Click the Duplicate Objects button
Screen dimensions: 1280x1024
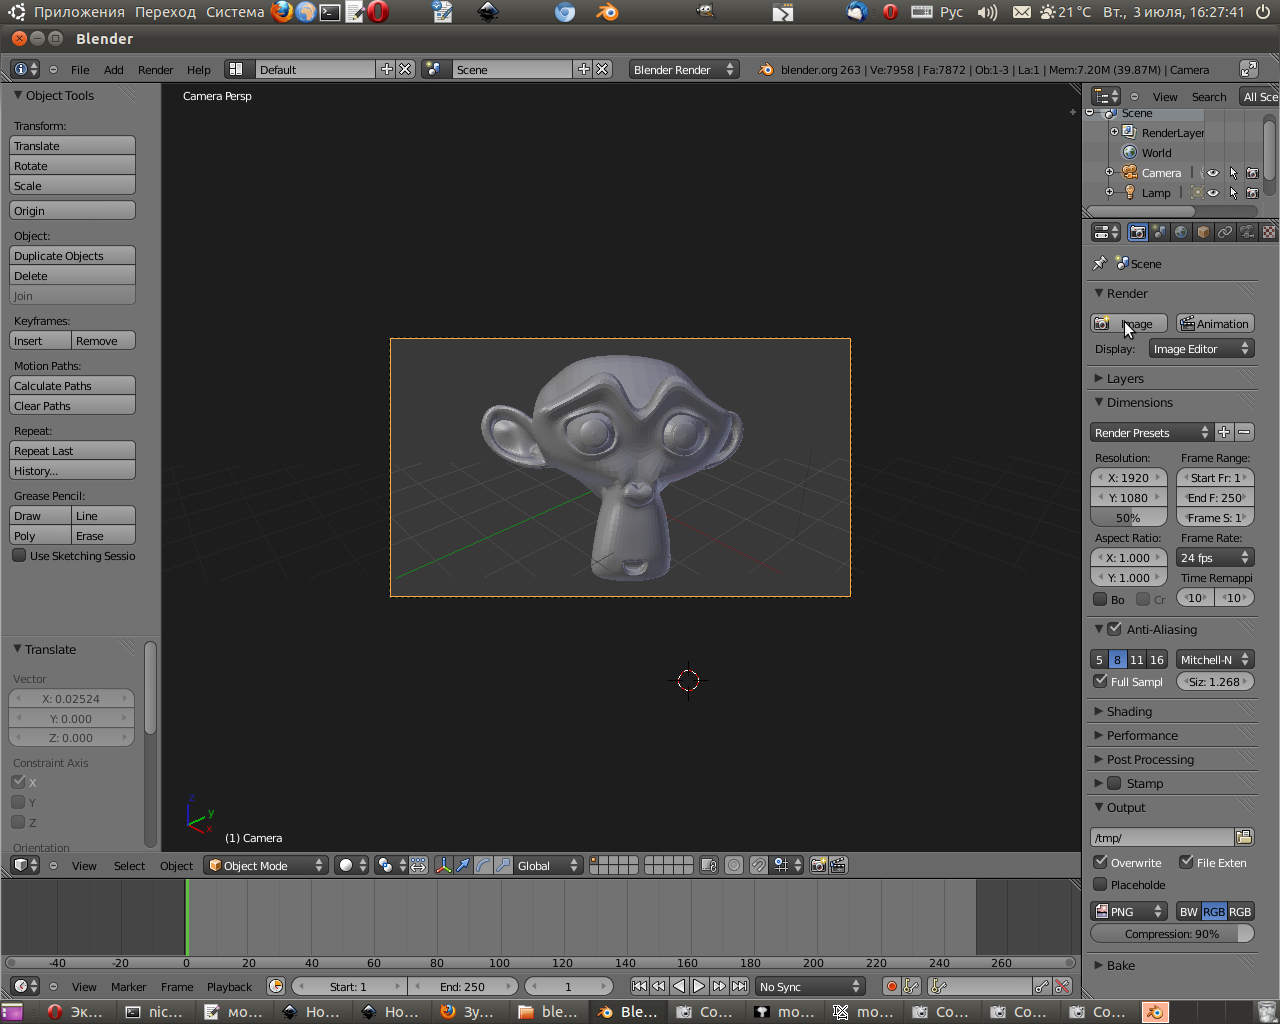point(72,256)
